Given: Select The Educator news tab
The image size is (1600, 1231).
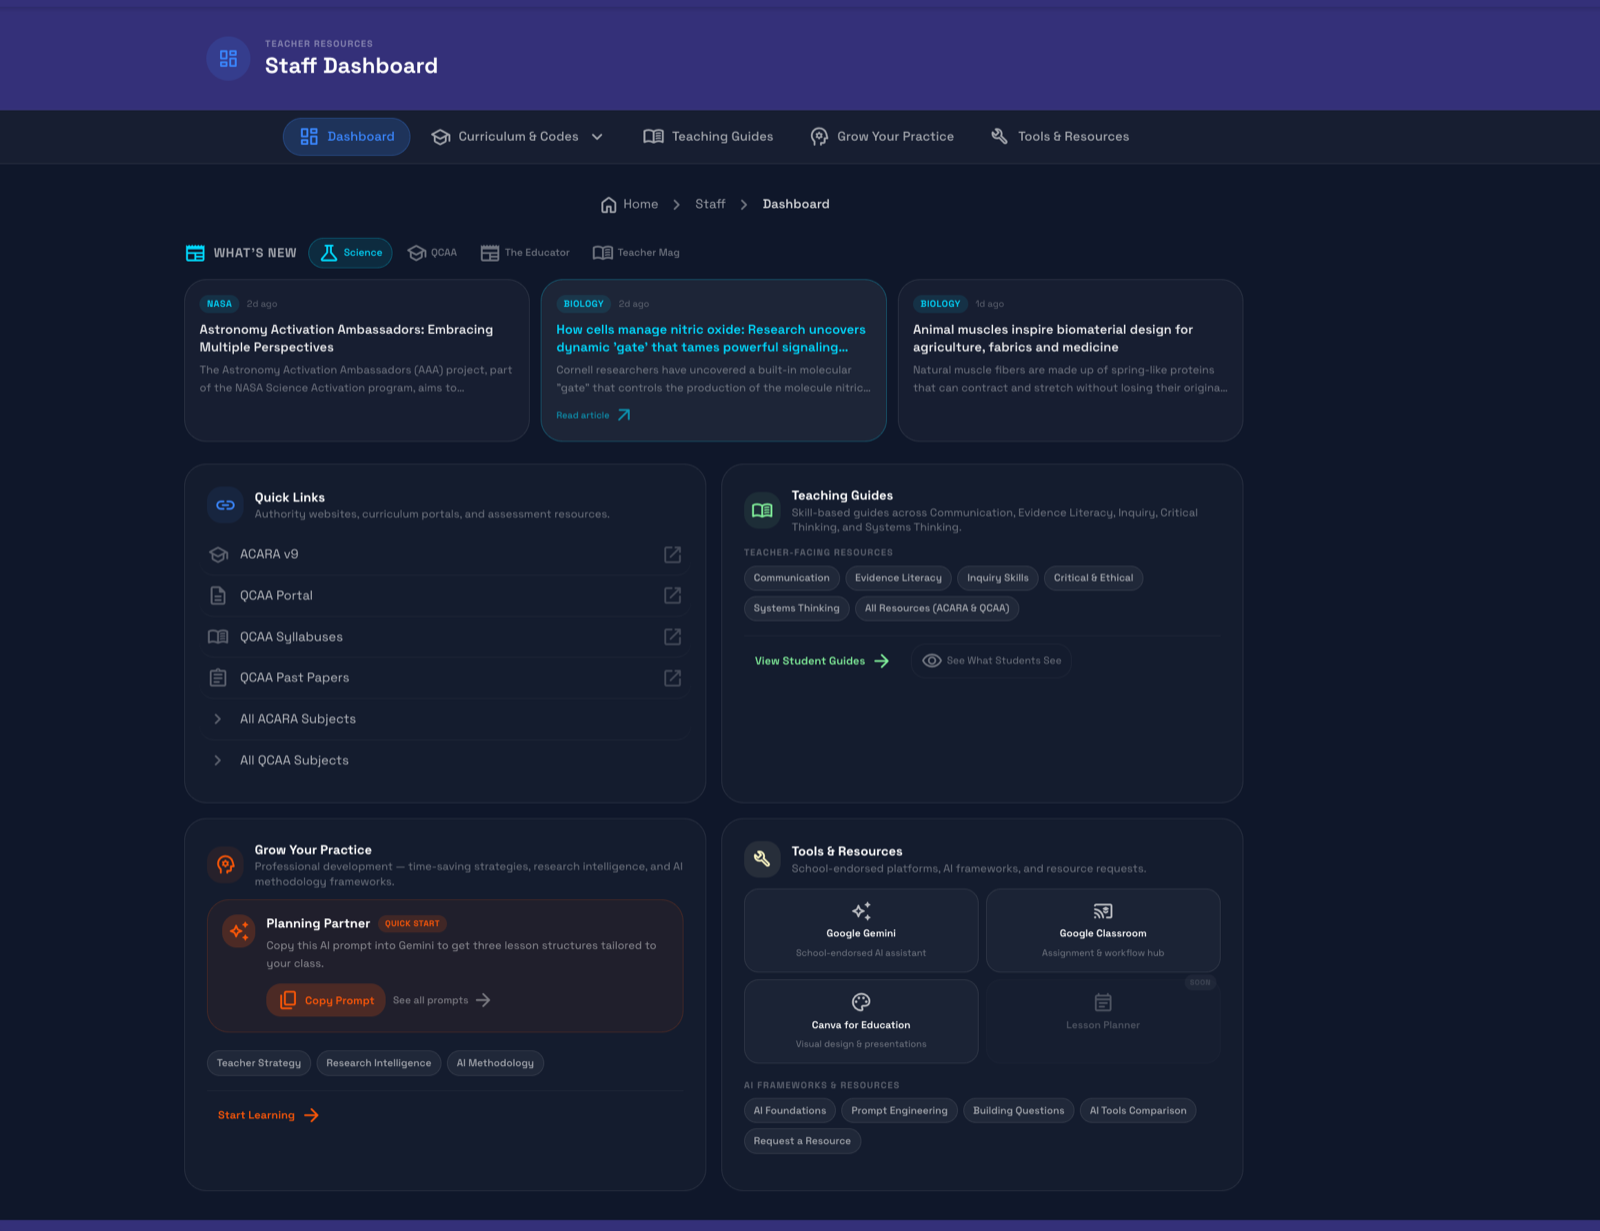Looking at the screenshot, I should [x=525, y=253].
